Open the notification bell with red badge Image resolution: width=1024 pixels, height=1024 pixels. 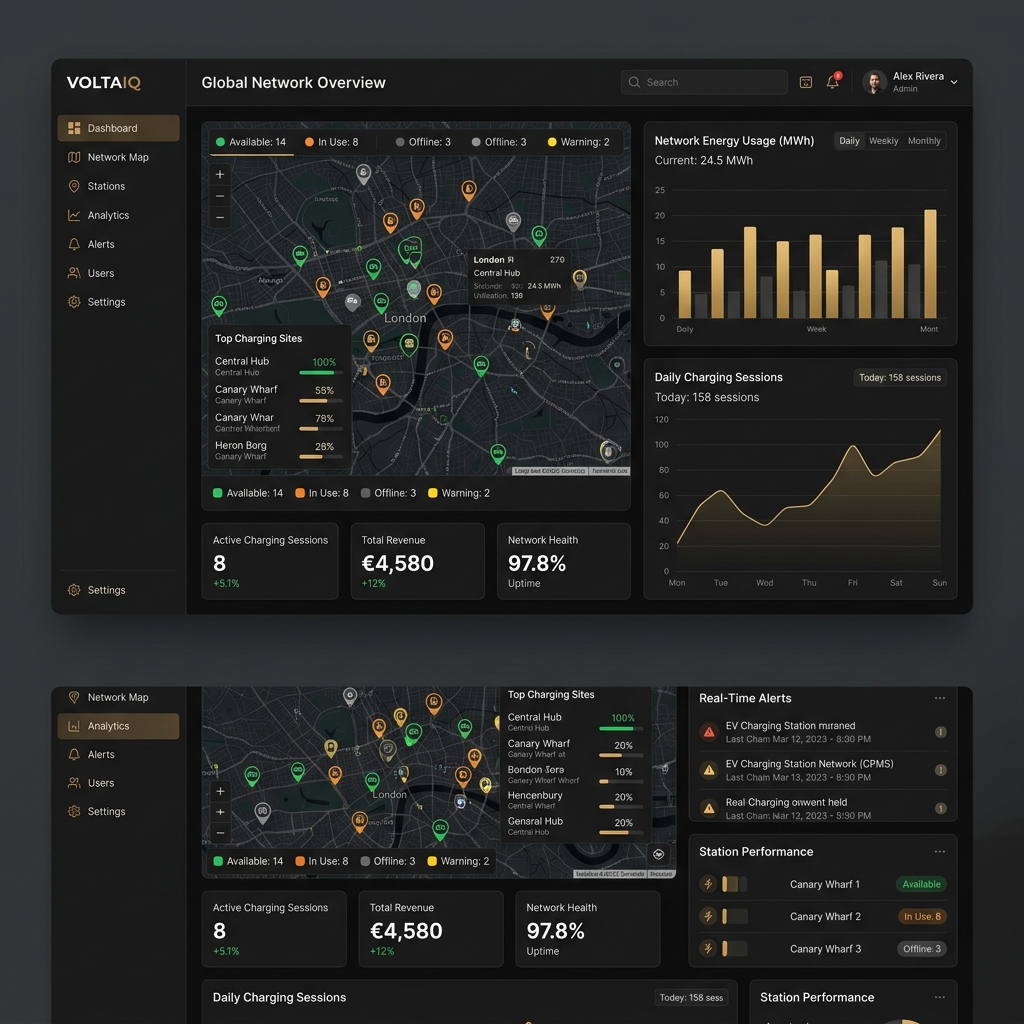(x=833, y=81)
